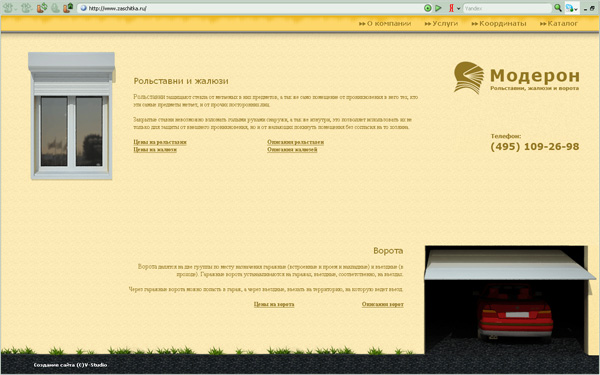
Task: Click the green circular address bar icon
Action: [x=428, y=8]
